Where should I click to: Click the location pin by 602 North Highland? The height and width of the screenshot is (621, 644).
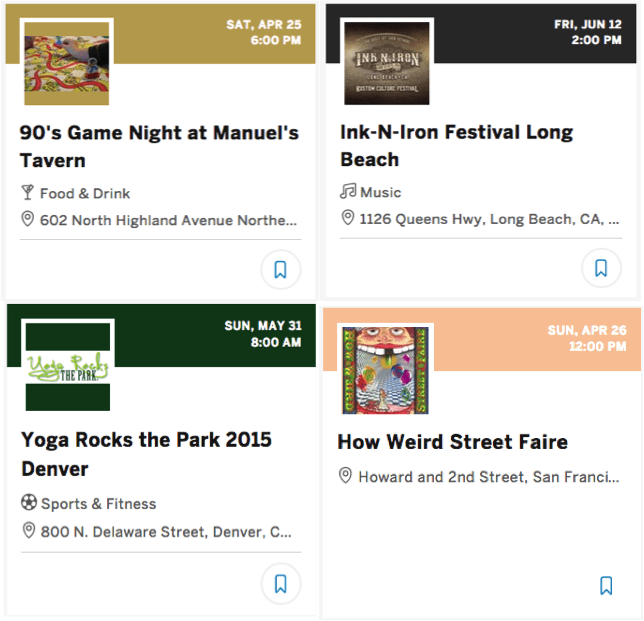click(28, 219)
